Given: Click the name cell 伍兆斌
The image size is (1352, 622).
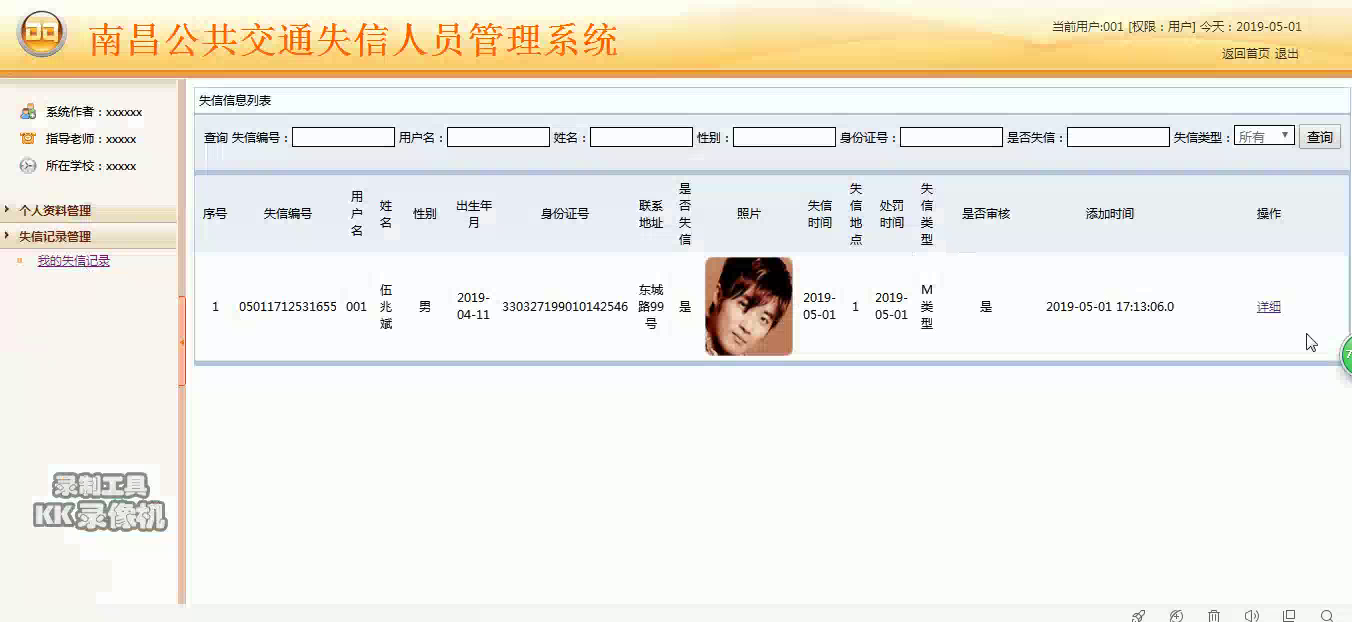Looking at the screenshot, I should [386, 307].
